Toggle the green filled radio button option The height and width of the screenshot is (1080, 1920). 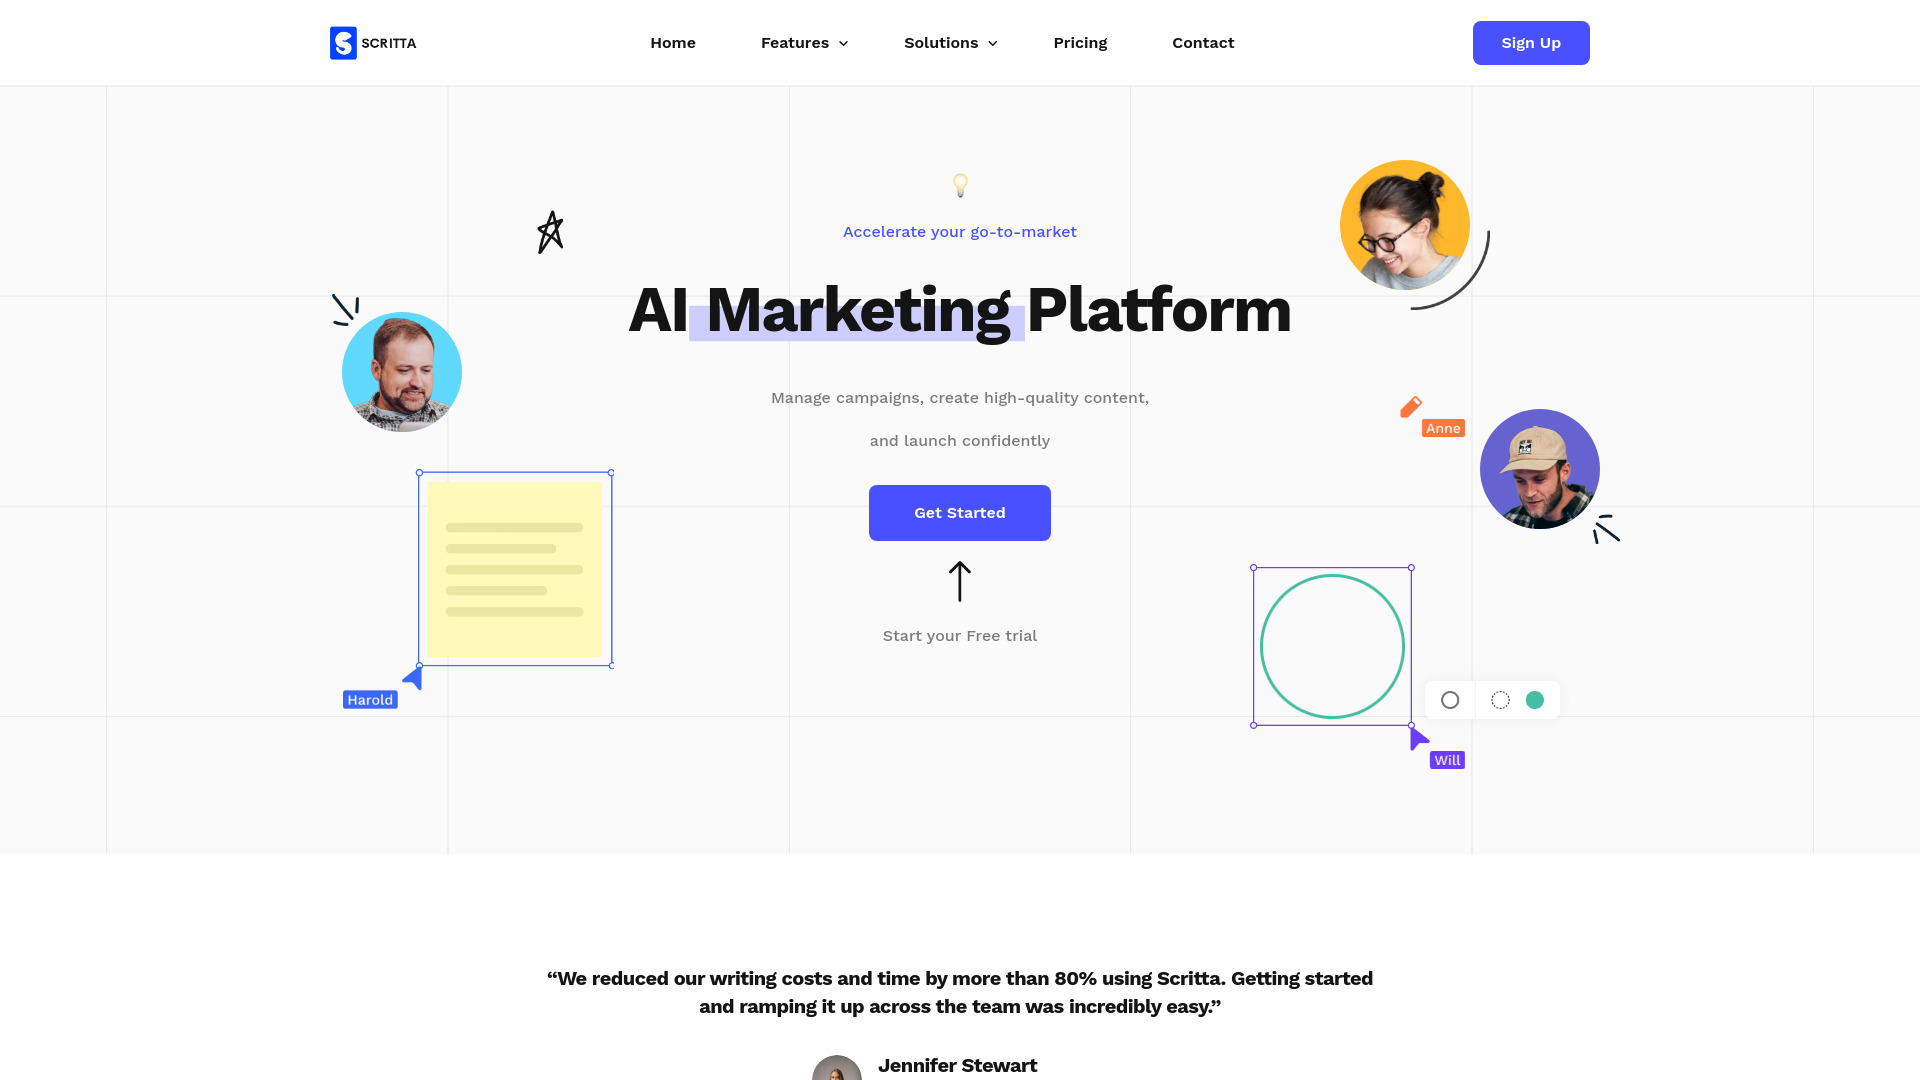click(x=1534, y=699)
